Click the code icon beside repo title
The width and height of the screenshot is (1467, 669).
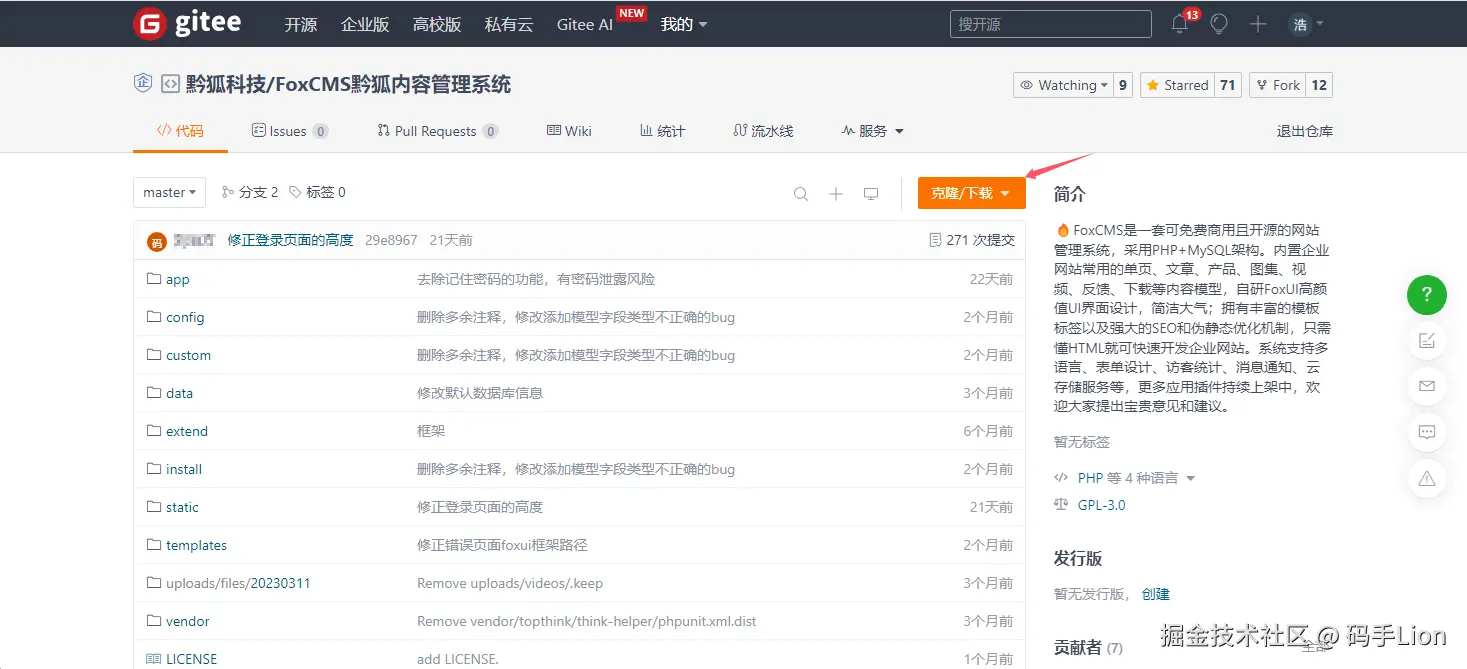click(x=170, y=84)
